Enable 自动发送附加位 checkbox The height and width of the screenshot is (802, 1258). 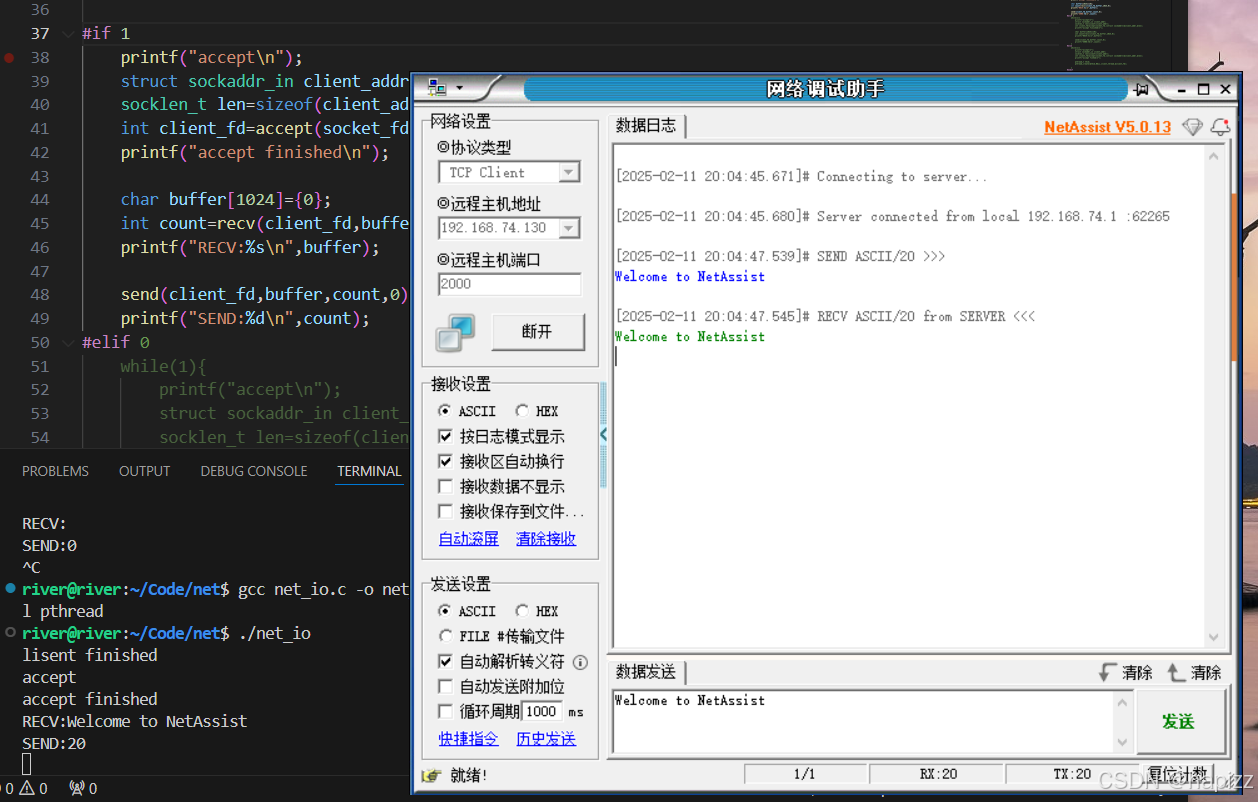(446, 686)
